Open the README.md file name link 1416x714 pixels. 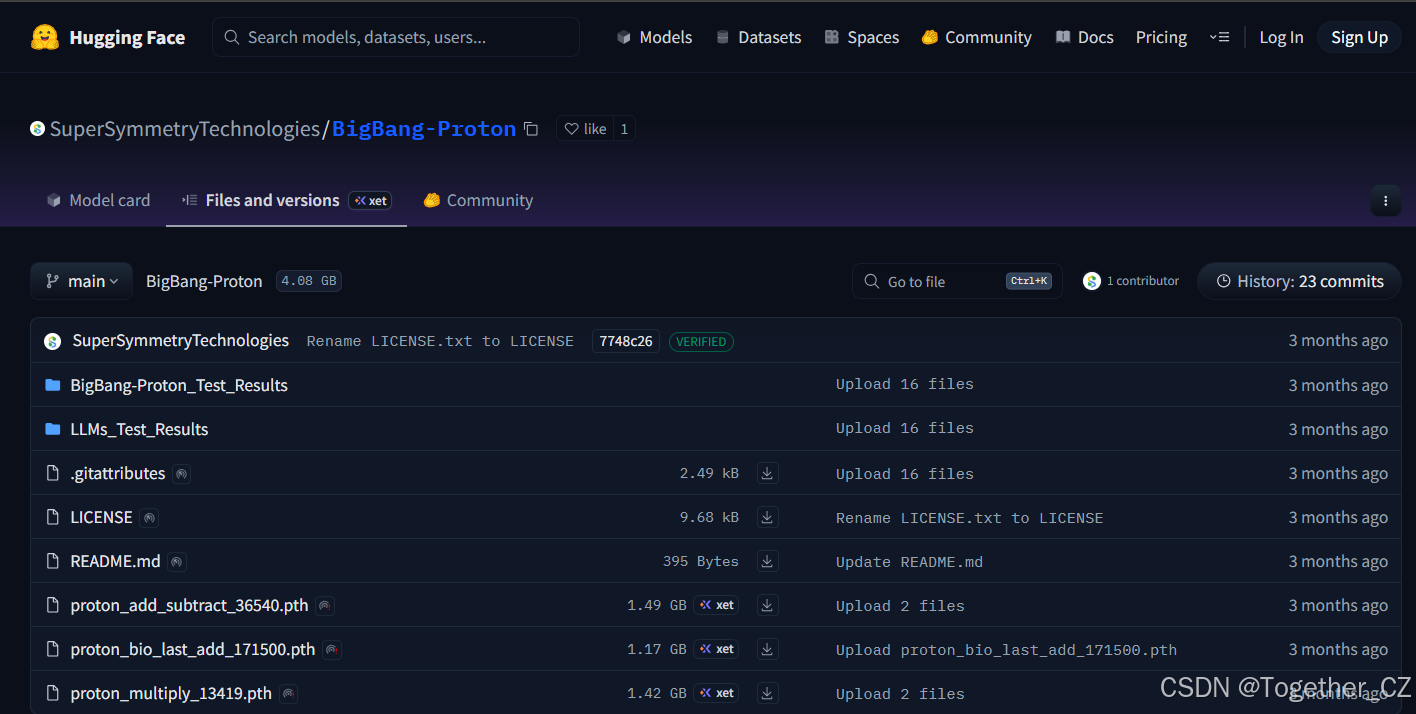115,561
